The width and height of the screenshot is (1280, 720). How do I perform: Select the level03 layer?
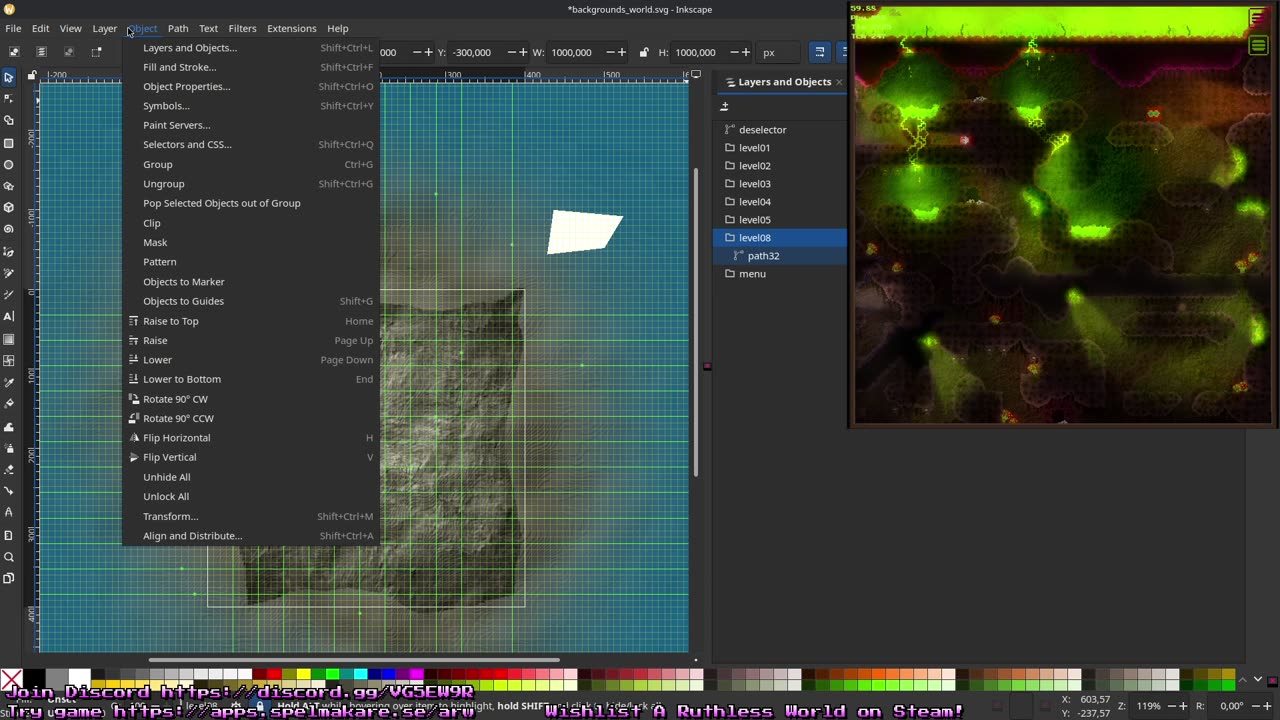754,184
